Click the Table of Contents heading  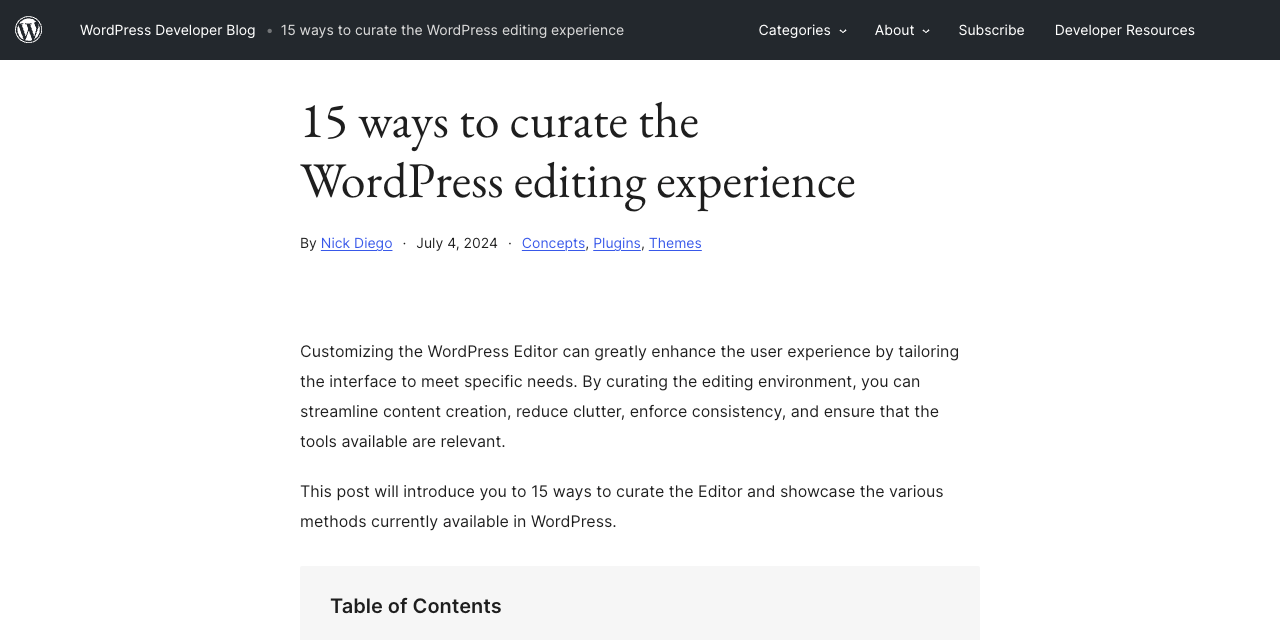click(x=416, y=606)
